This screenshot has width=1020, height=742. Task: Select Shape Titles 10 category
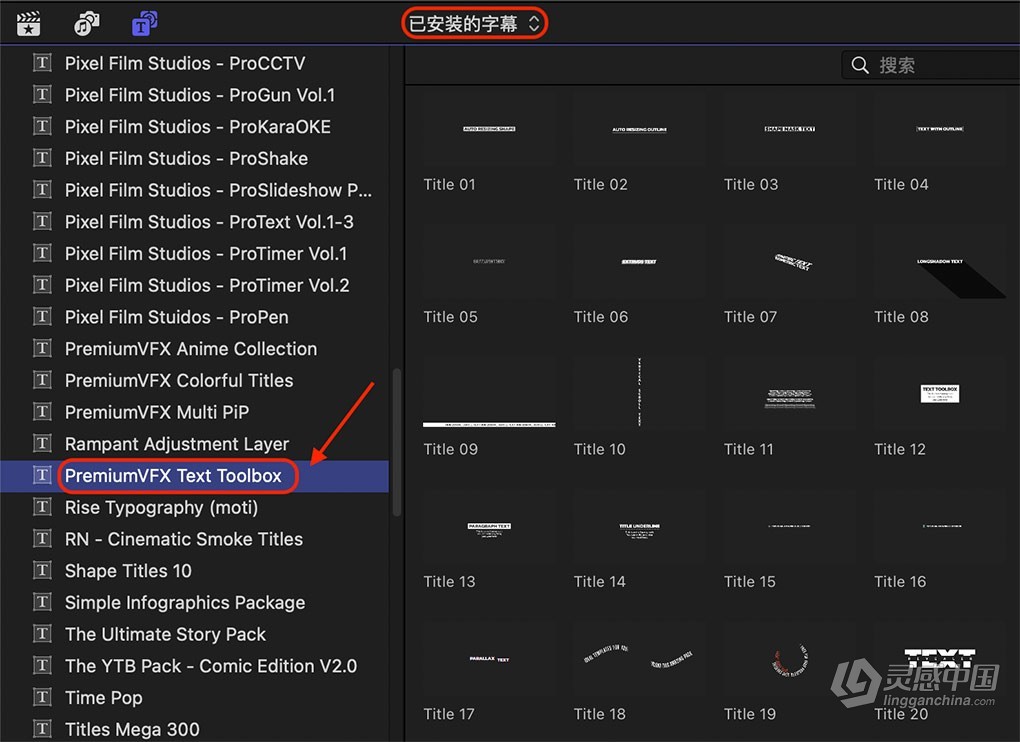point(195,571)
